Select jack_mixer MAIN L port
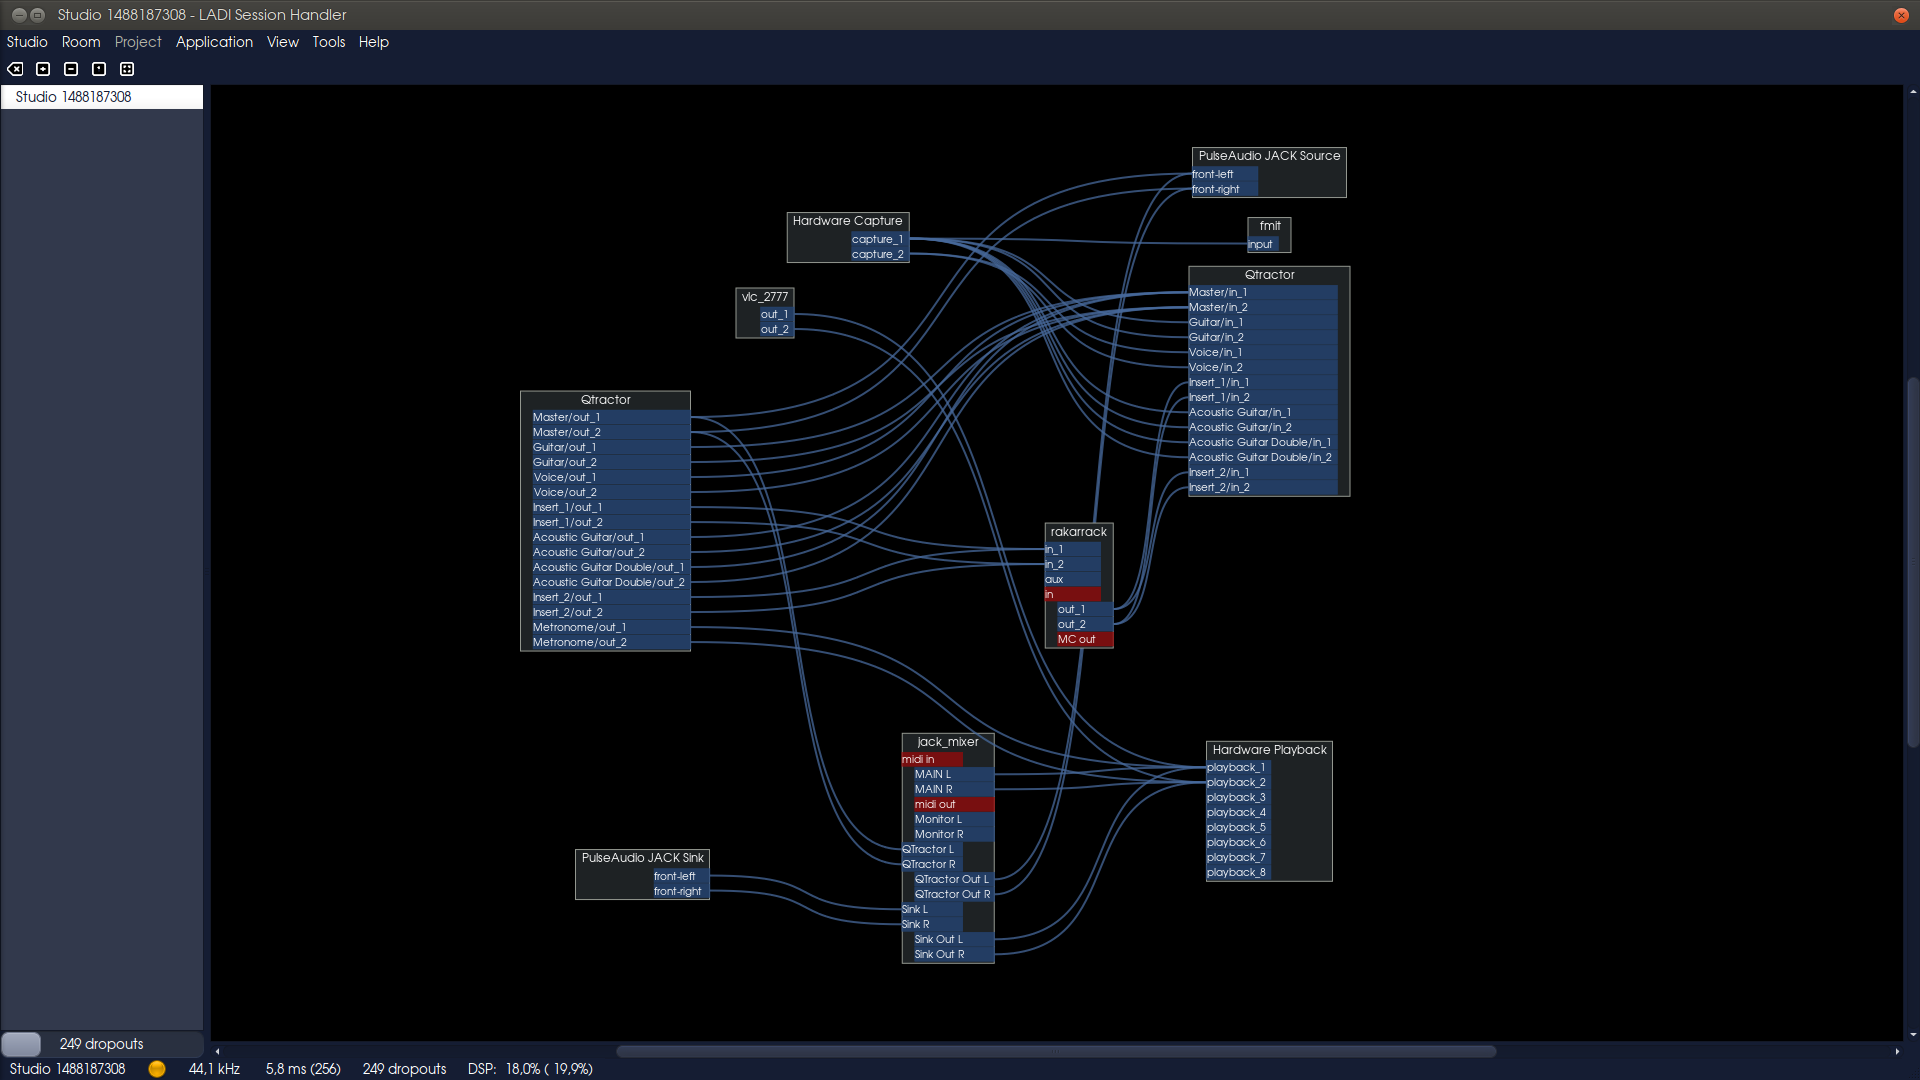The image size is (1920, 1080). [953, 775]
